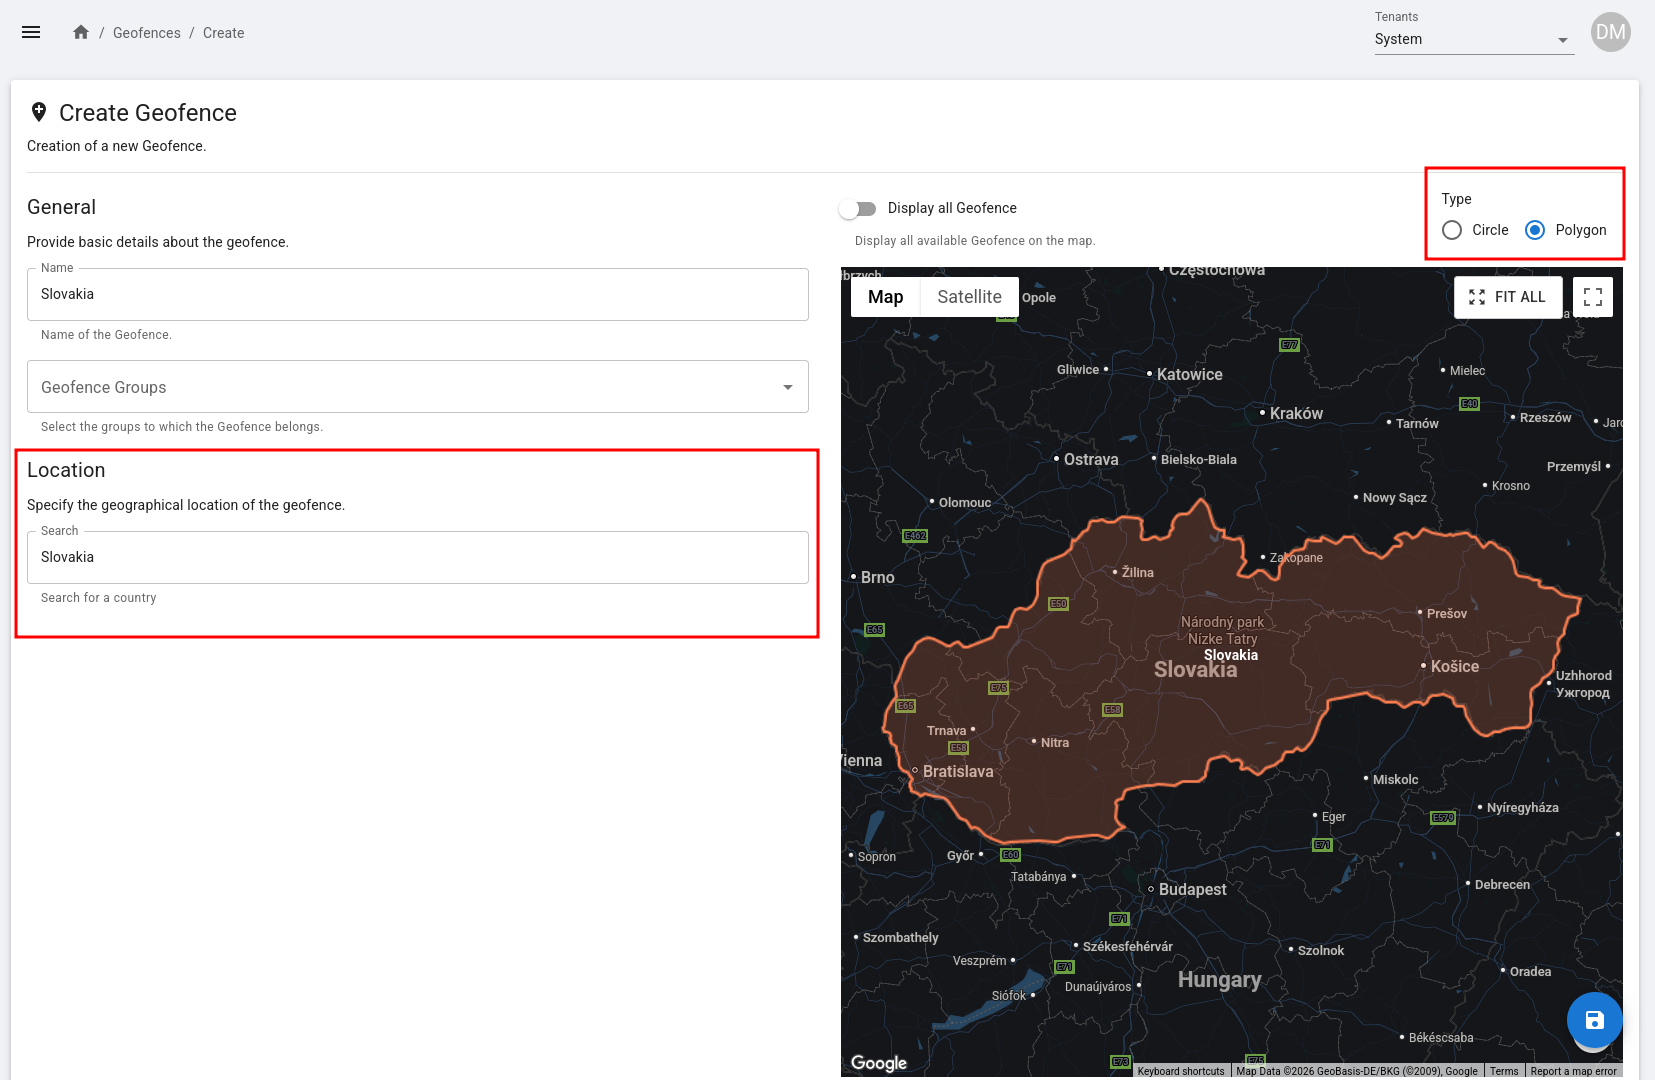This screenshot has width=1655, height=1080.
Task: Select the Polygon type radio button
Action: point(1535,230)
